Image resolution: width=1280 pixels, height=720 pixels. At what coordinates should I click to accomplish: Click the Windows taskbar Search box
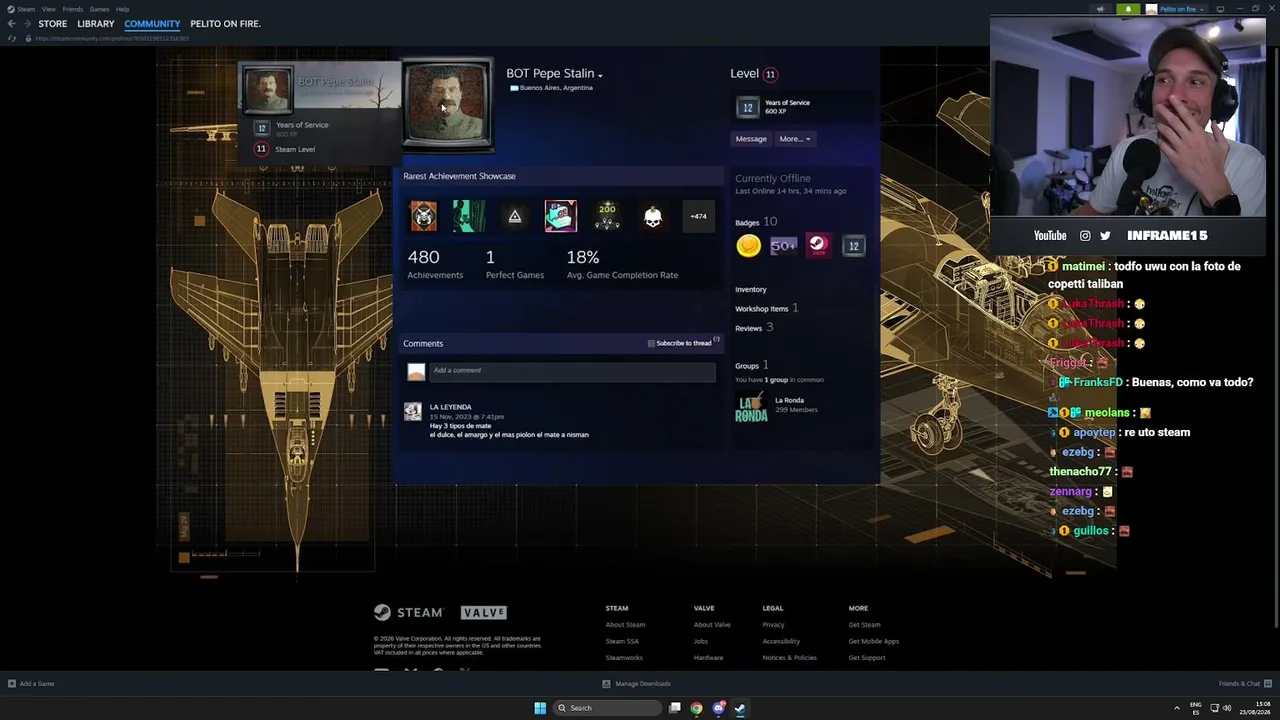pos(606,708)
